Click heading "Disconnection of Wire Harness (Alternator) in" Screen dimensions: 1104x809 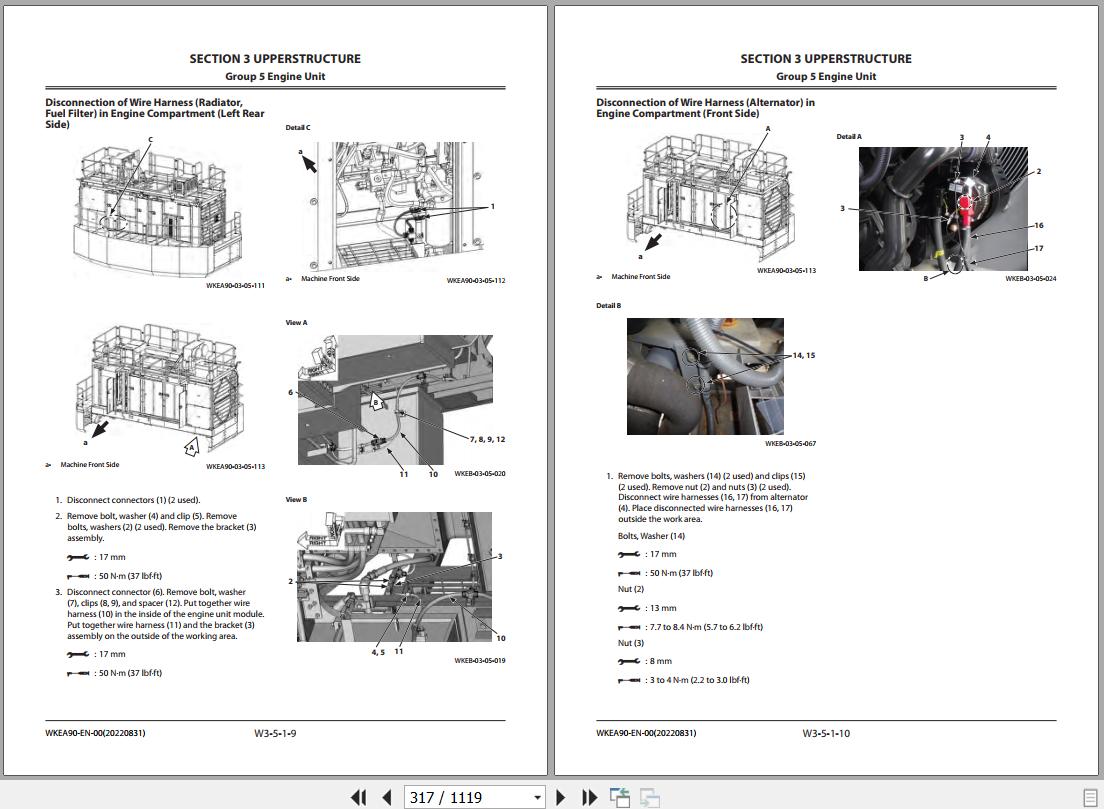click(x=705, y=102)
